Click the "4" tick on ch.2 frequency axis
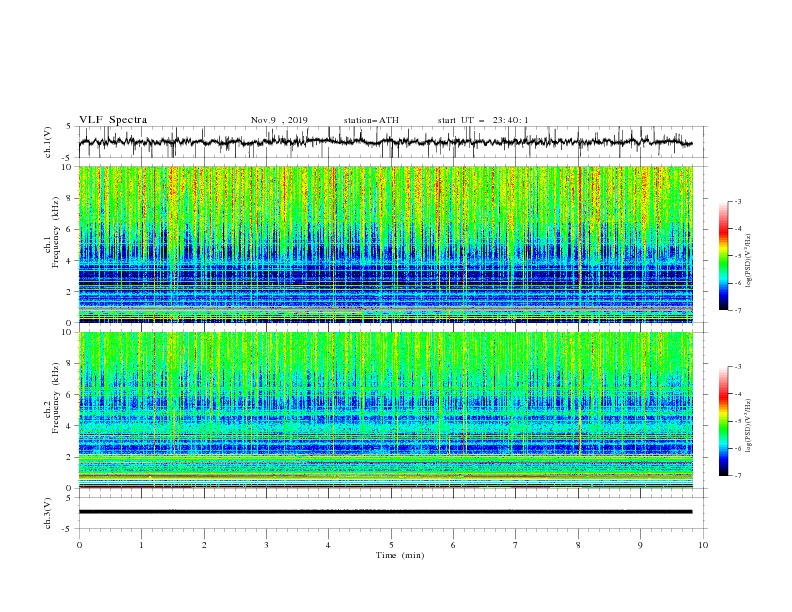Viewport: 792px width, 612px height. coord(70,426)
